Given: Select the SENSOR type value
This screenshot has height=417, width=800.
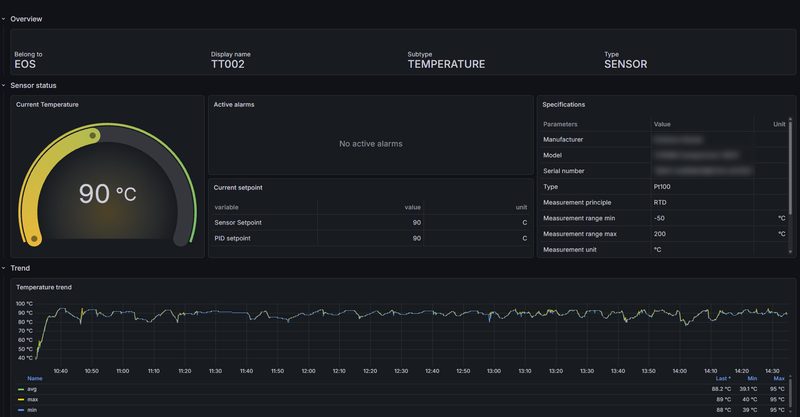Looking at the screenshot, I should [x=626, y=64].
